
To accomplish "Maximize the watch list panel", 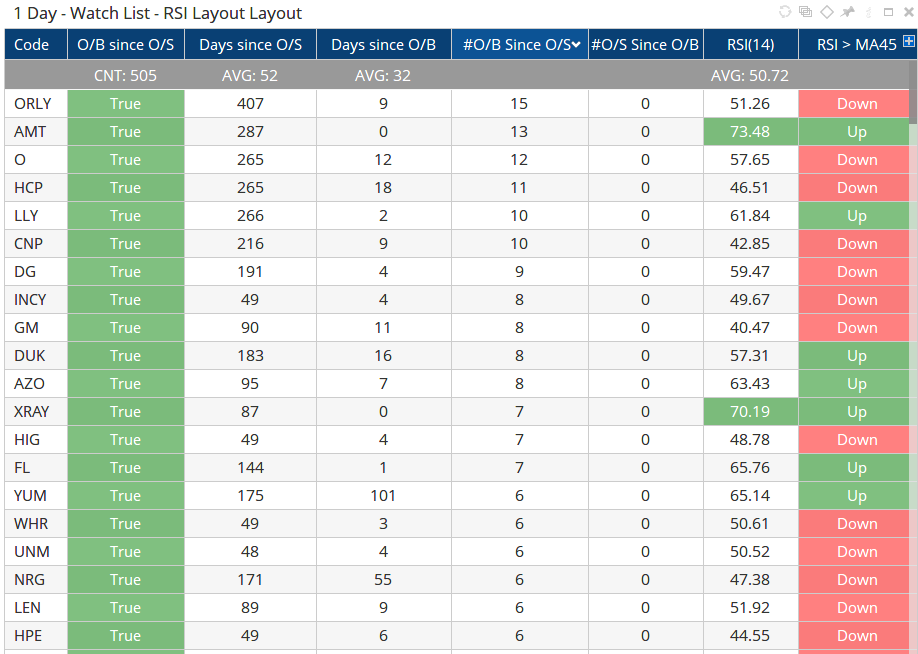I will (x=888, y=12).
